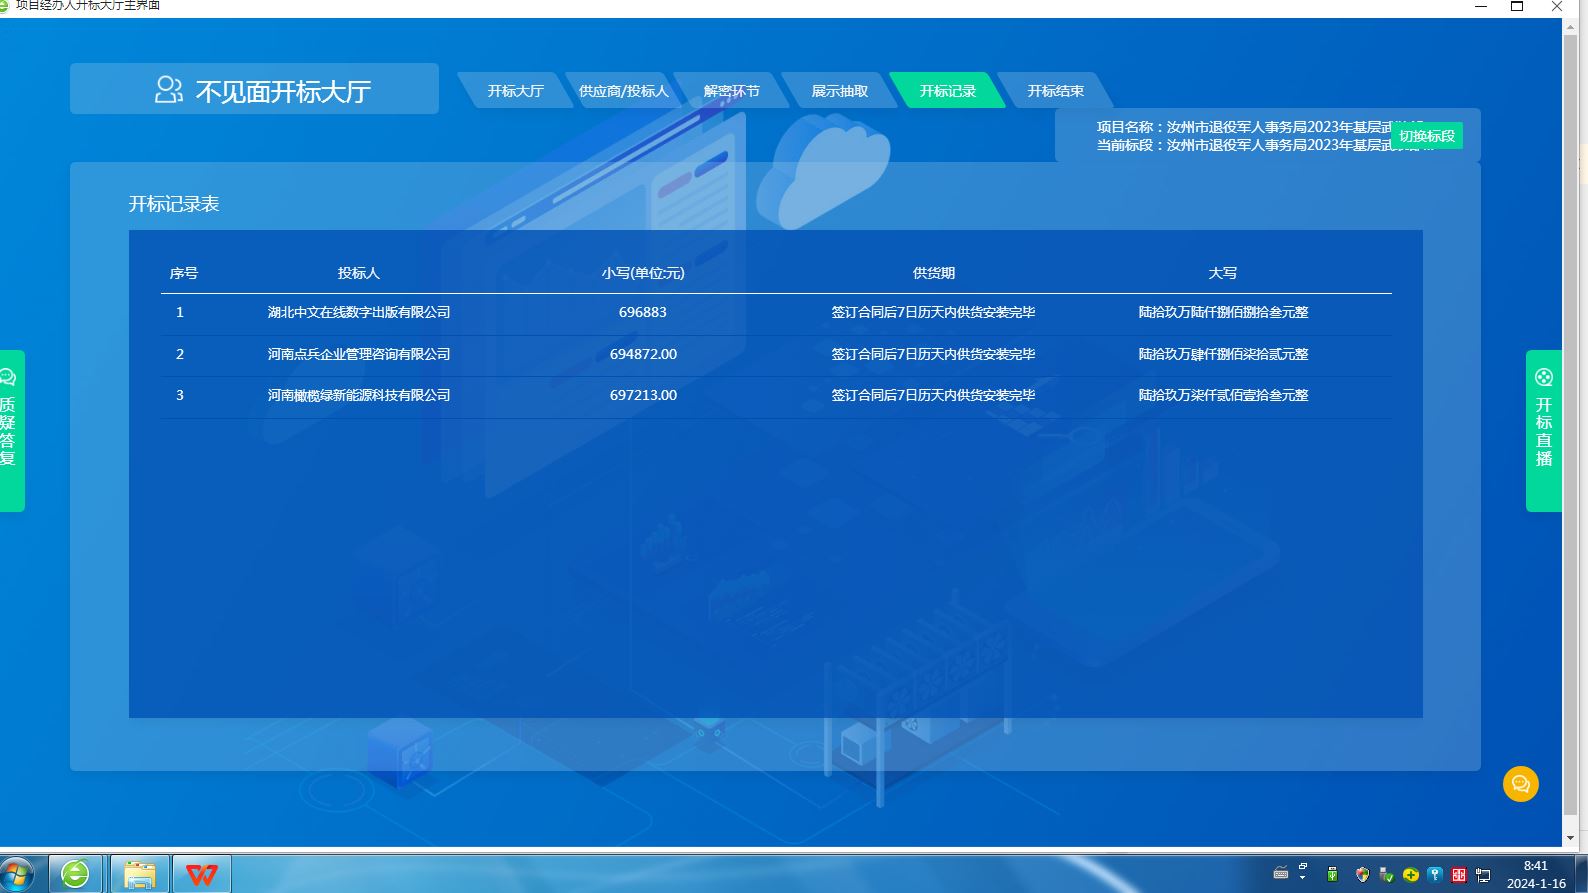Open the 质疑答复 side panel
Viewport: 1588px width, 893px height.
(10, 430)
